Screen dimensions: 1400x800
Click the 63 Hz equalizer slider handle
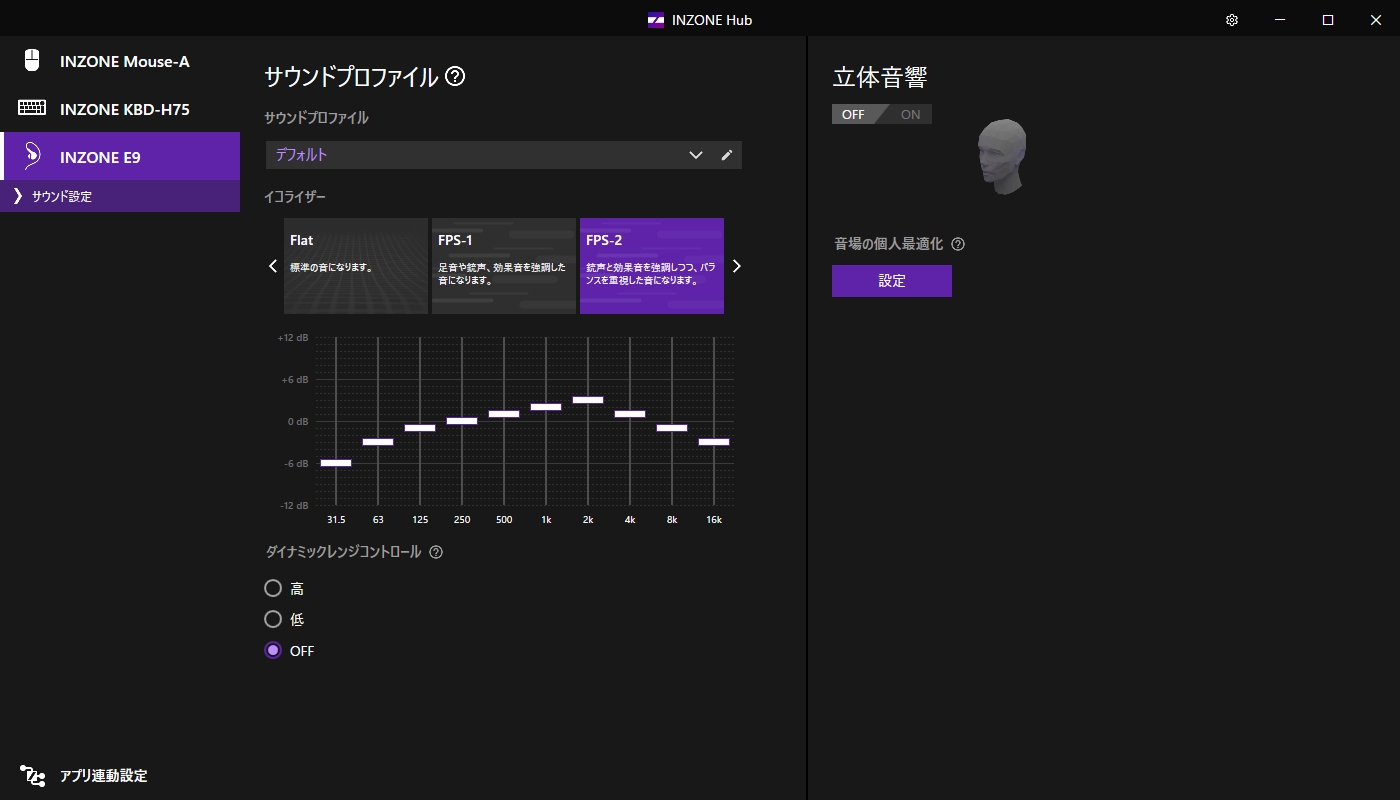[378, 442]
